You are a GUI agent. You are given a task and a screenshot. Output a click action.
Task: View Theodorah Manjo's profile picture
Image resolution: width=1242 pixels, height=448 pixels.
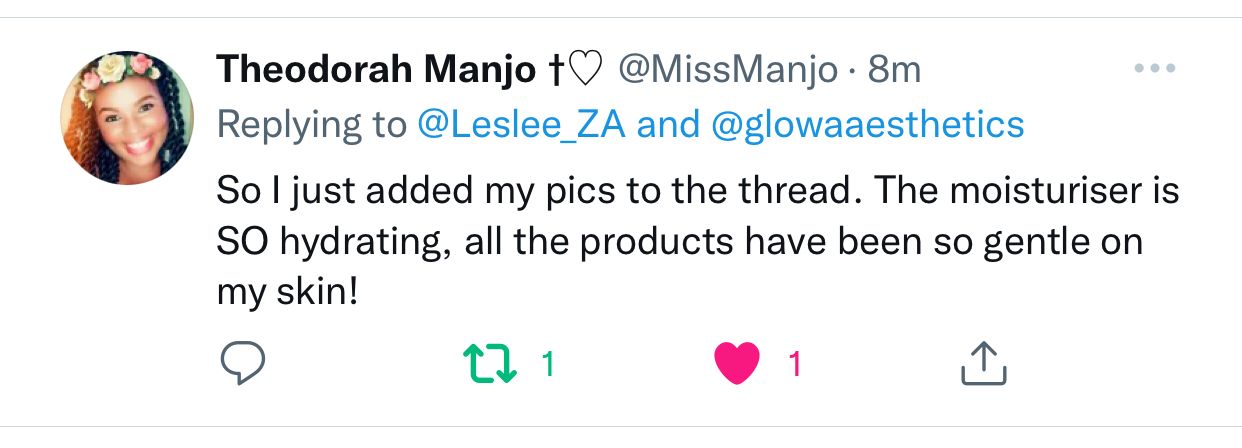(x=126, y=118)
